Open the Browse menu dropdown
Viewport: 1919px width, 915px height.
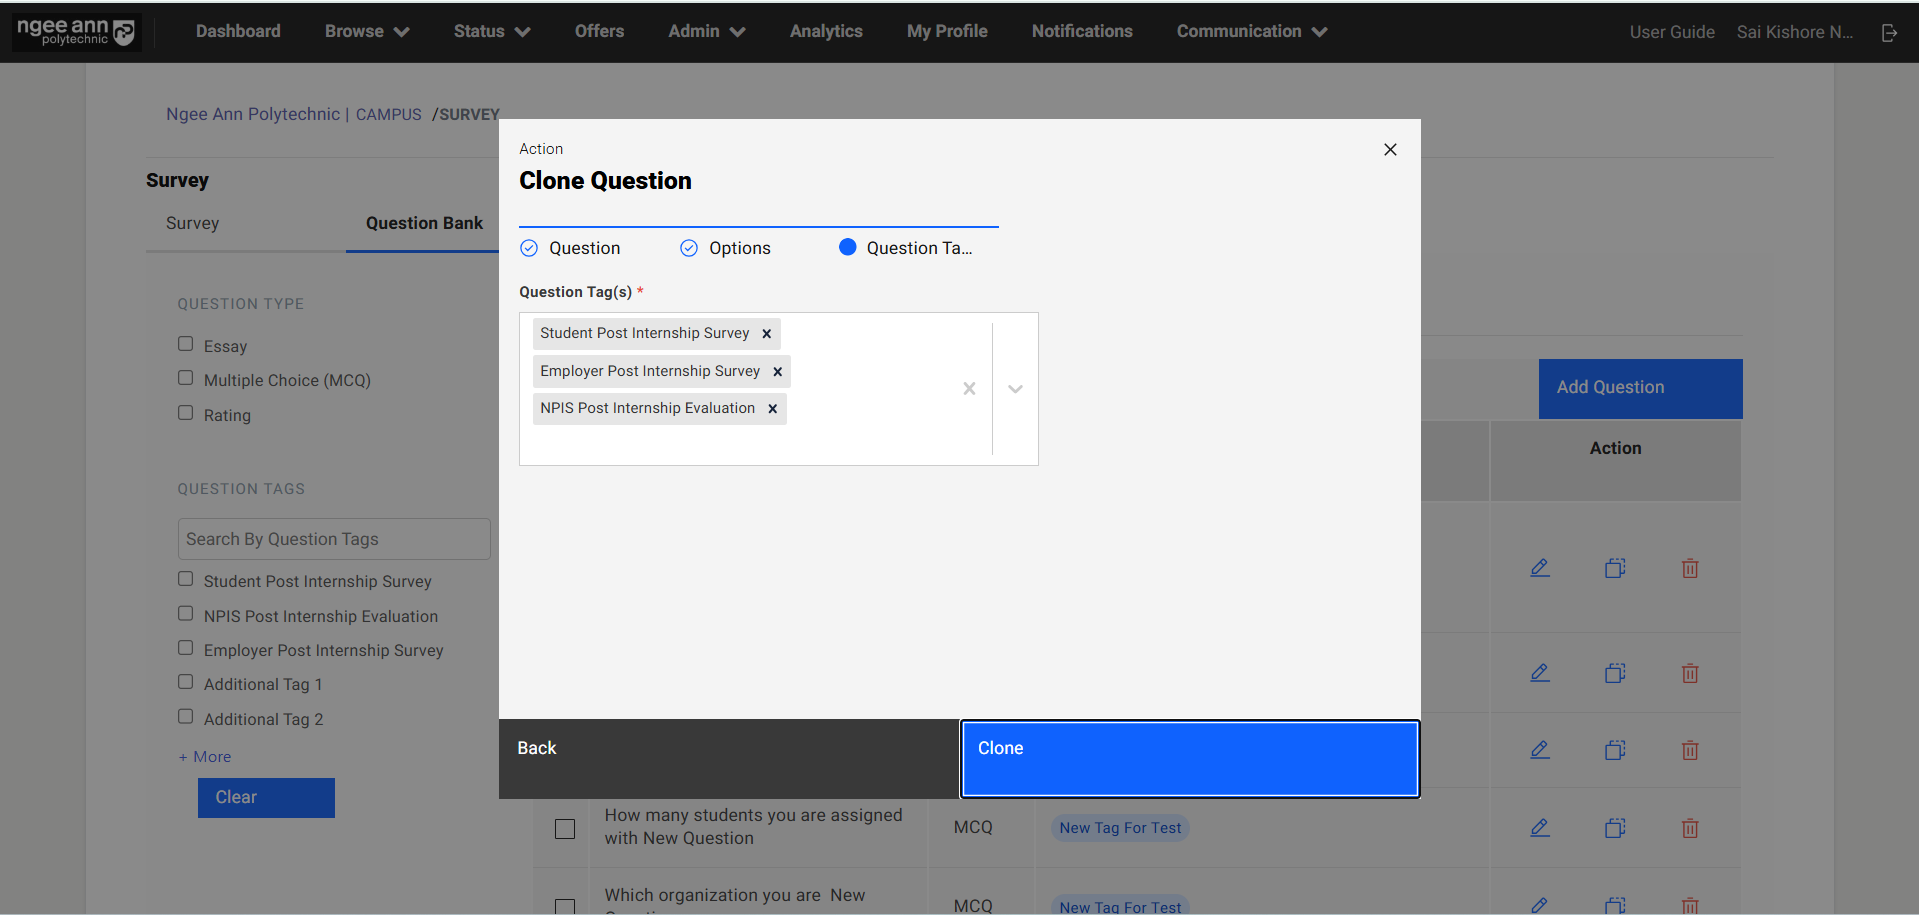366,32
